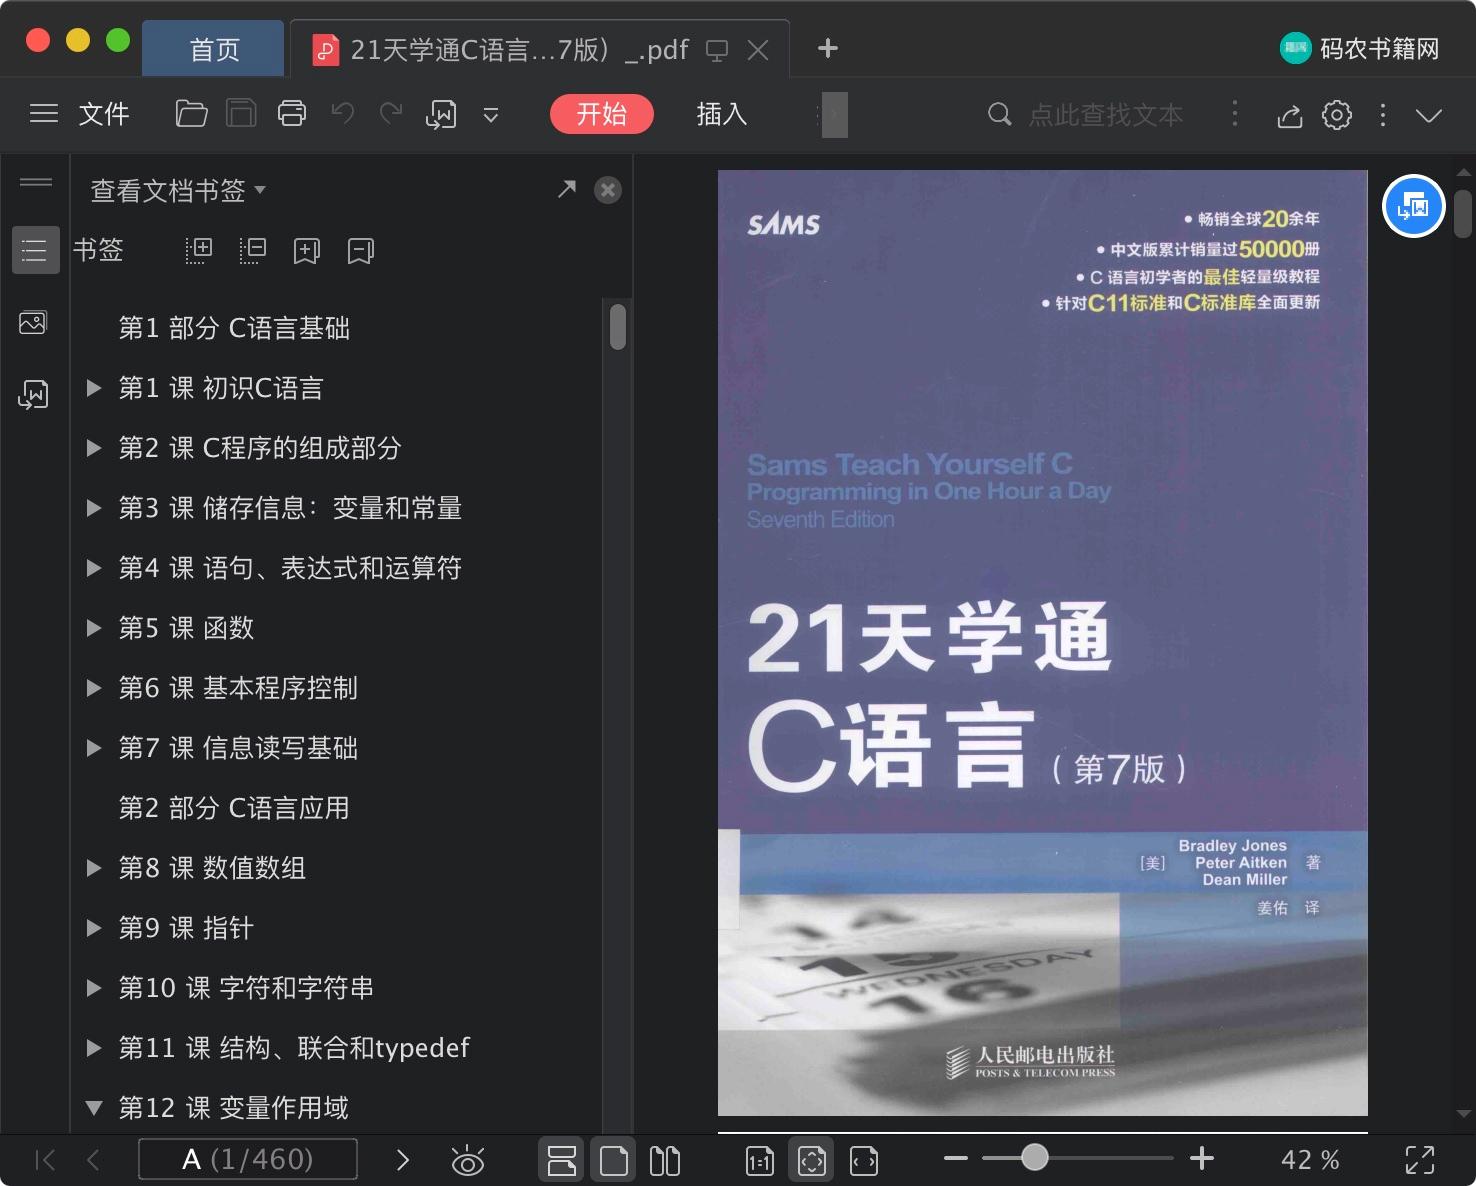
Task: Click the zoom slider handle
Action: [x=1035, y=1158]
